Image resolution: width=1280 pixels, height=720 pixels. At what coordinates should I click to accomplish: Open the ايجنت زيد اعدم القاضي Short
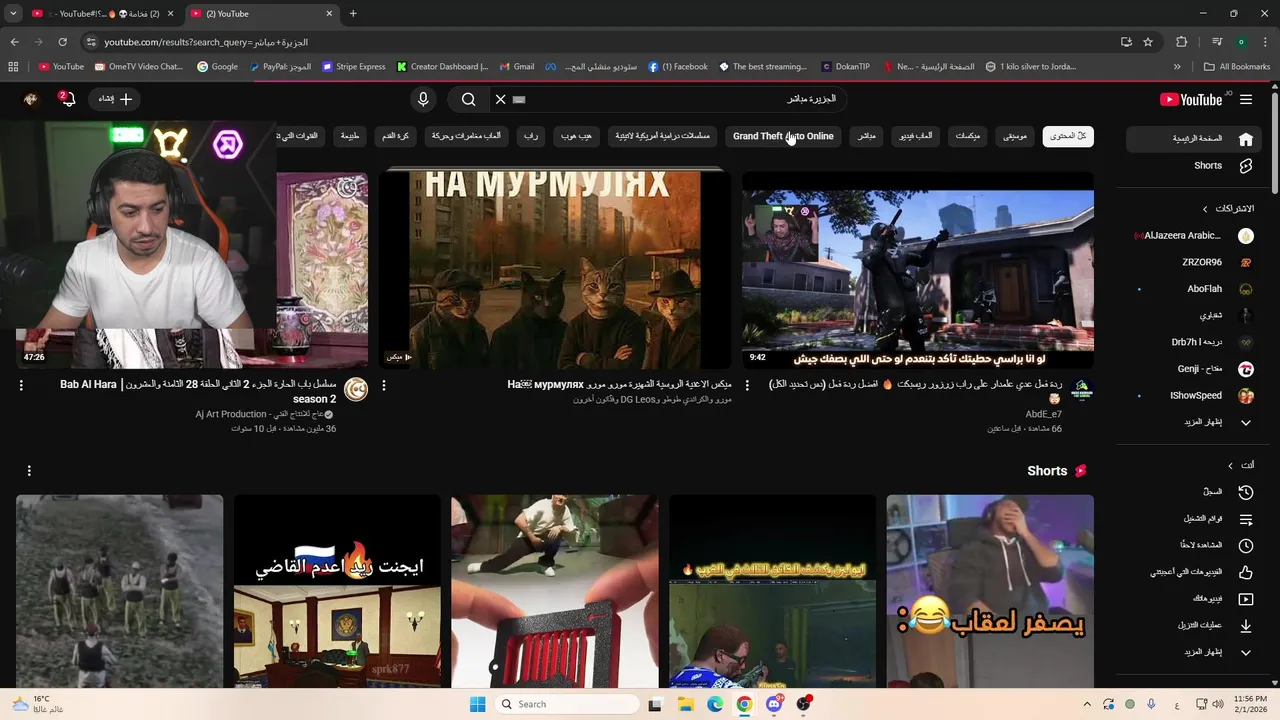[337, 591]
